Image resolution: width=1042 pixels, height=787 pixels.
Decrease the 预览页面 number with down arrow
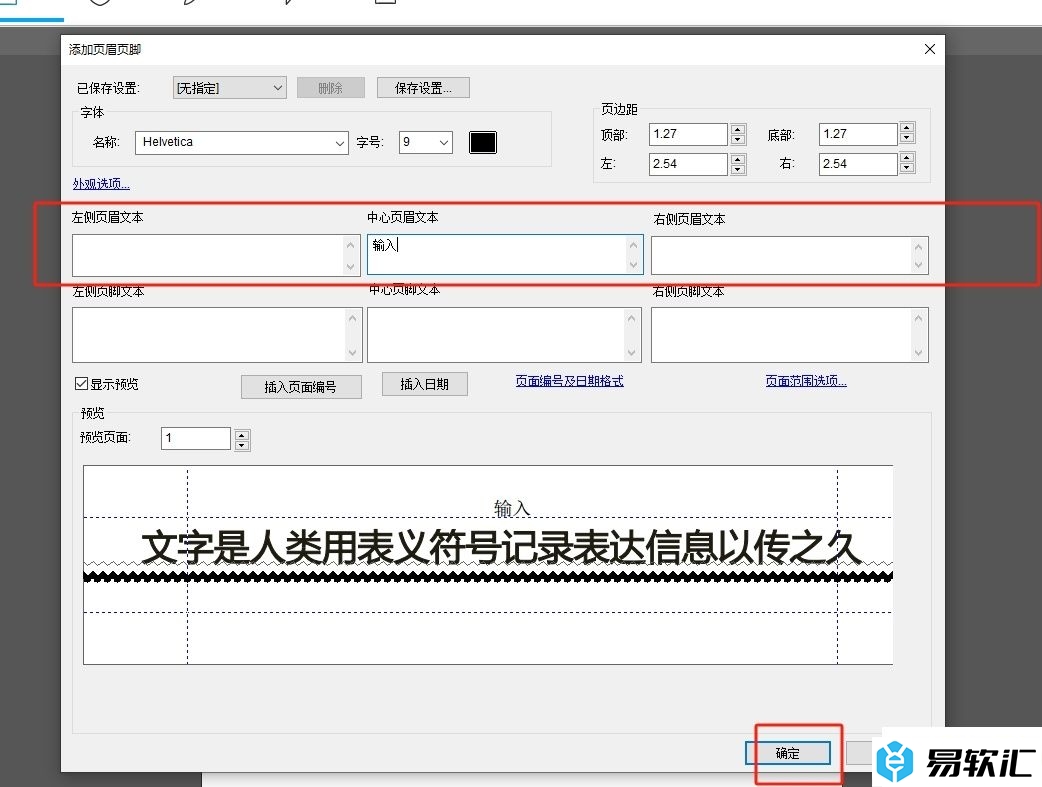(x=242, y=445)
